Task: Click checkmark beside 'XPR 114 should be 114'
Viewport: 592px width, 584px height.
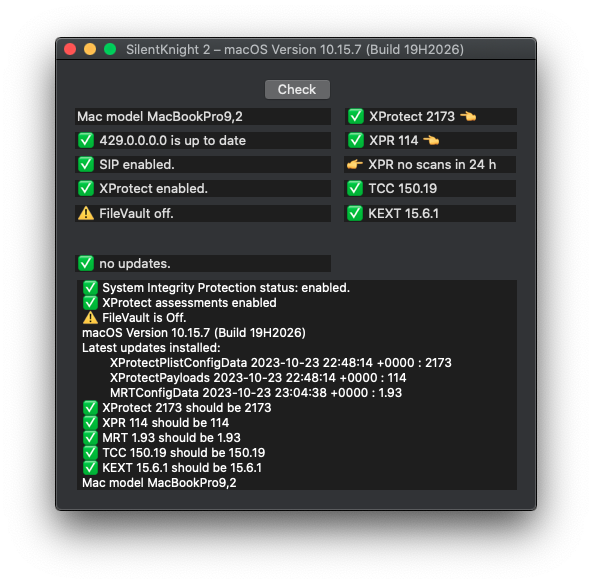Action: point(90,423)
